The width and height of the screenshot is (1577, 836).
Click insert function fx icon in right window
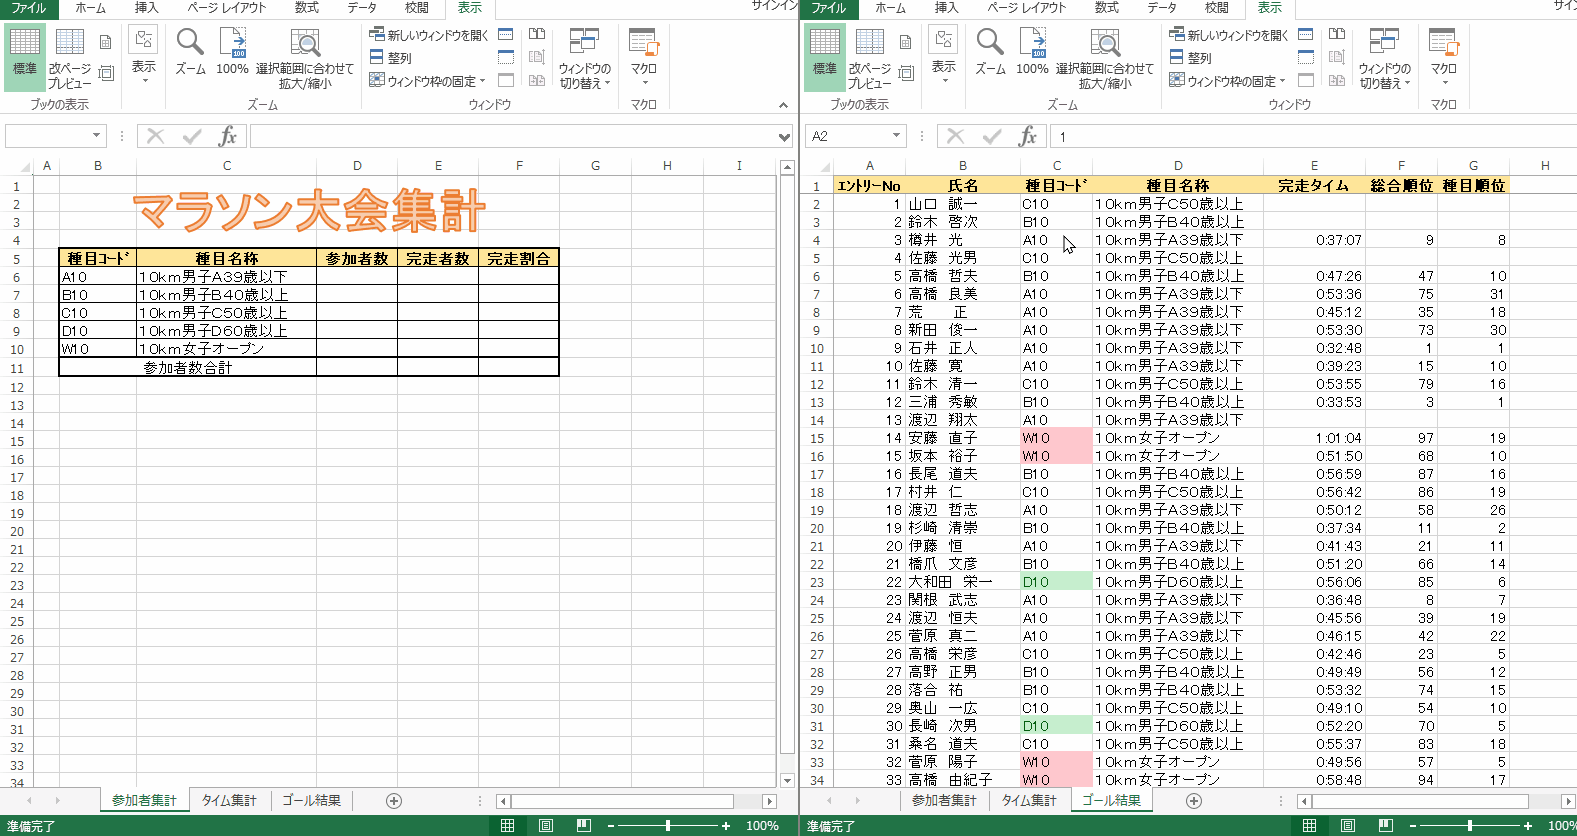coord(1027,136)
